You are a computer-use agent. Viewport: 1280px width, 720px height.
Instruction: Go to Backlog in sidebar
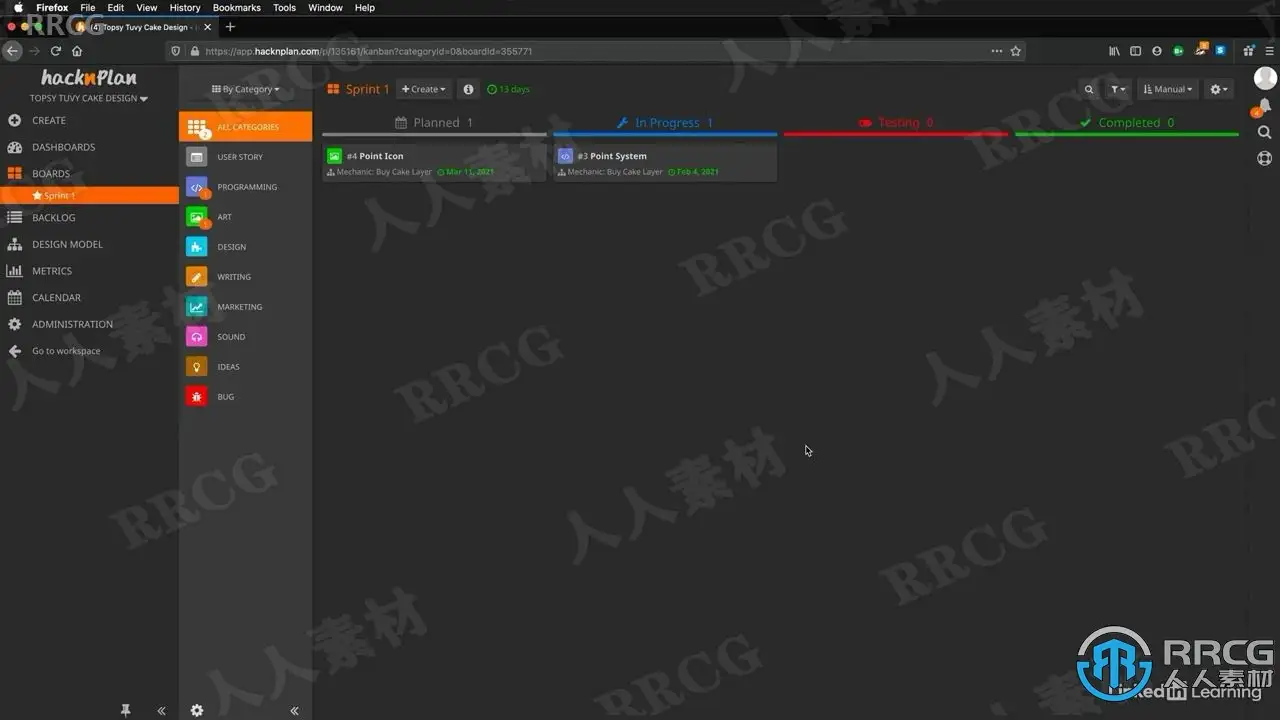coord(54,217)
